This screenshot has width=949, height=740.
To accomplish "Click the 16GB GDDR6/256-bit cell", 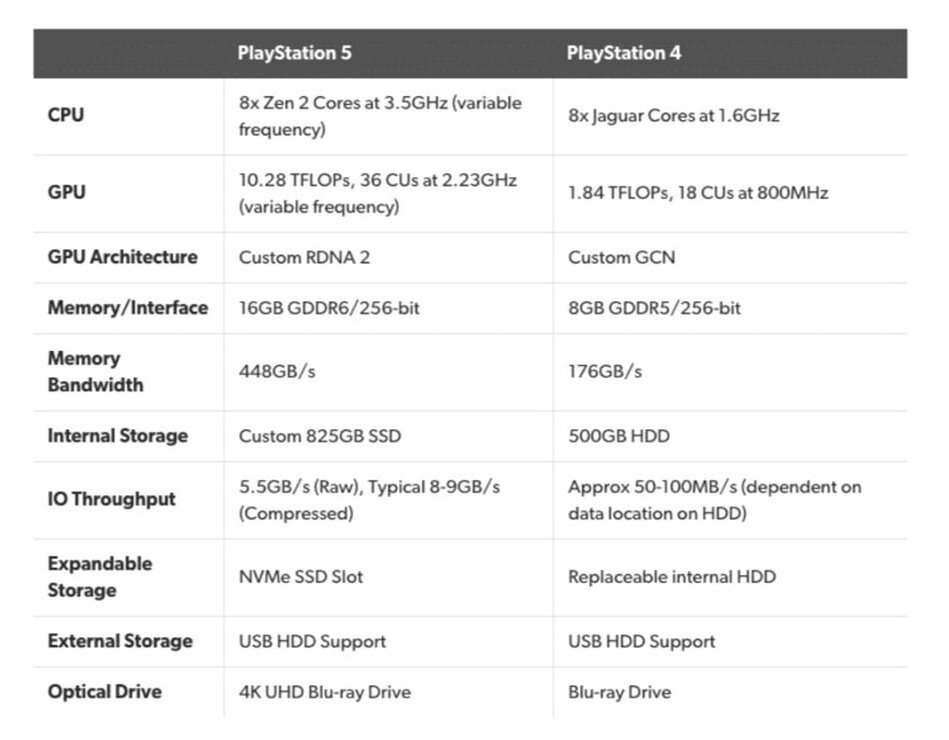I will pos(329,308).
